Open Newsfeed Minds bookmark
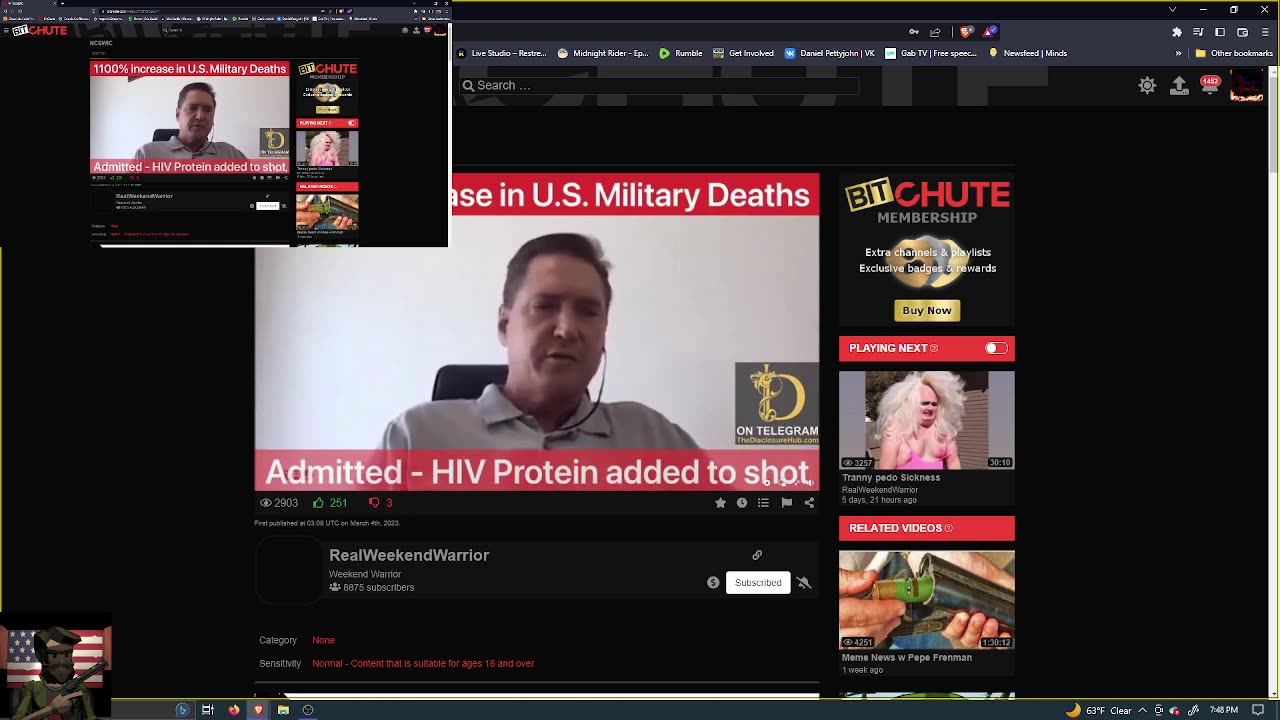This screenshot has width=1280, height=720. click(1028, 53)
